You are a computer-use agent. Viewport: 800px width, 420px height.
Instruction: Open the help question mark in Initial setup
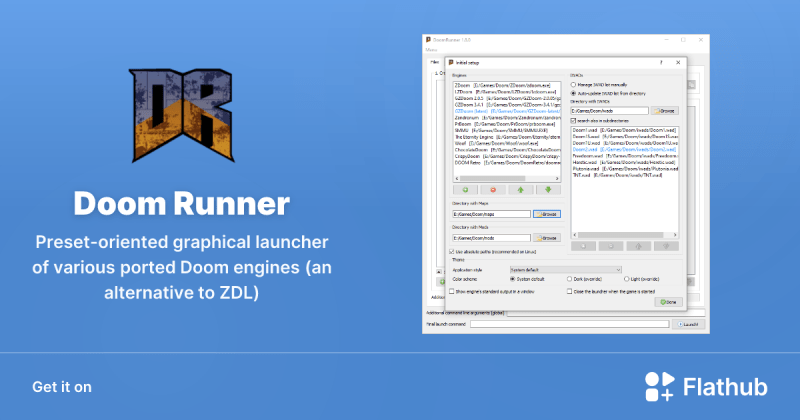coord(661,62)
